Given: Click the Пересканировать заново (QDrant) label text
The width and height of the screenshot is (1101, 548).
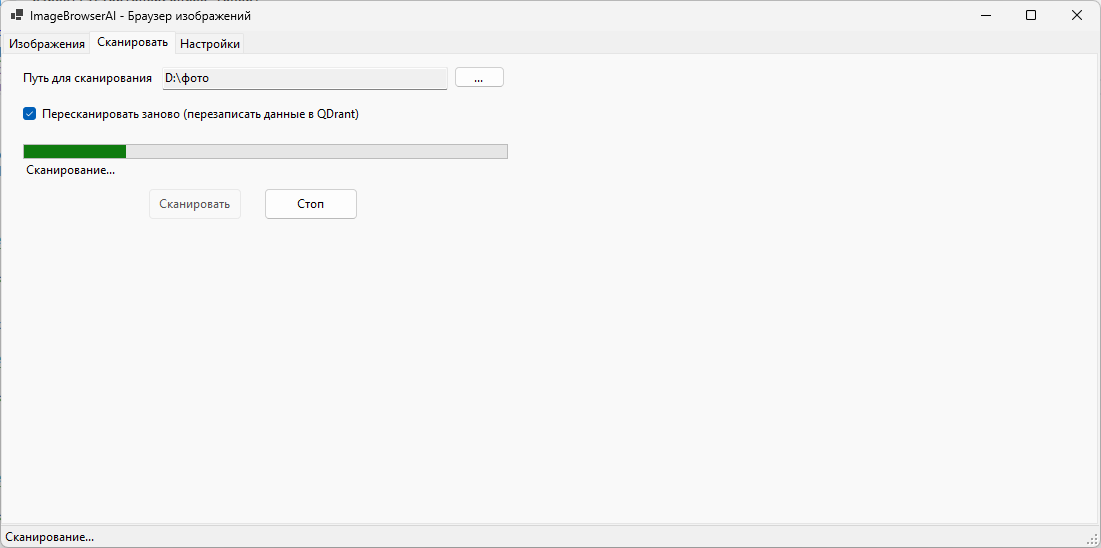Looking at the screenshot, I should click(x=200, y=114).
